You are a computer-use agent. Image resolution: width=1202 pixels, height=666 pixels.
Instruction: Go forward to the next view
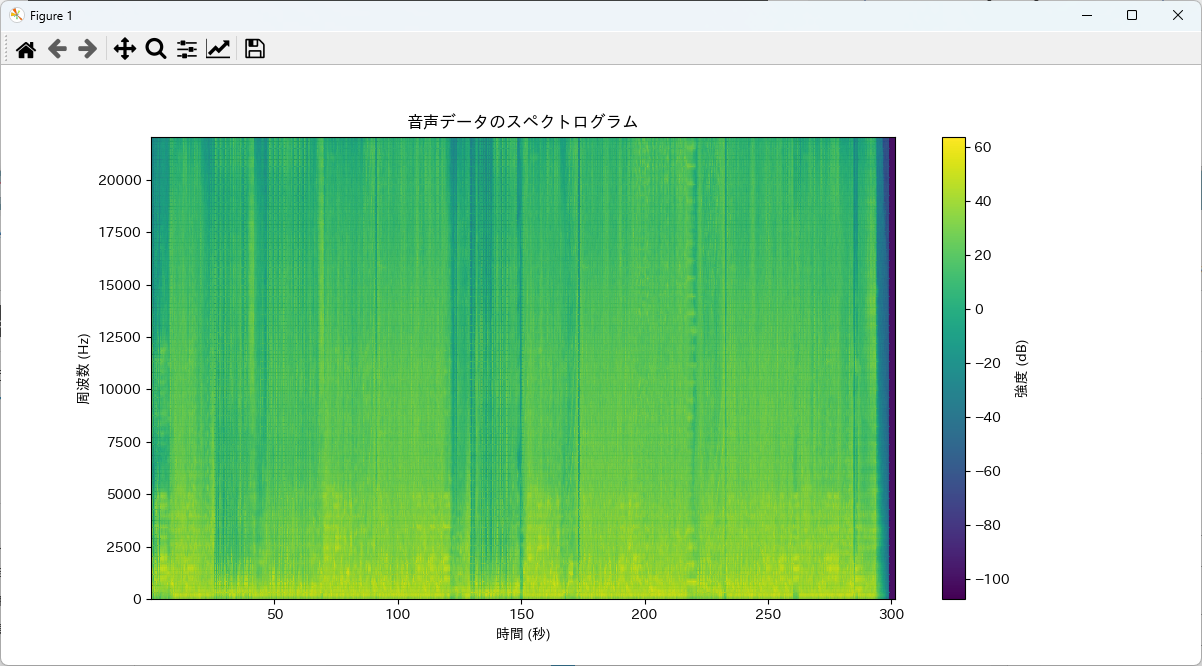[88, 47]
